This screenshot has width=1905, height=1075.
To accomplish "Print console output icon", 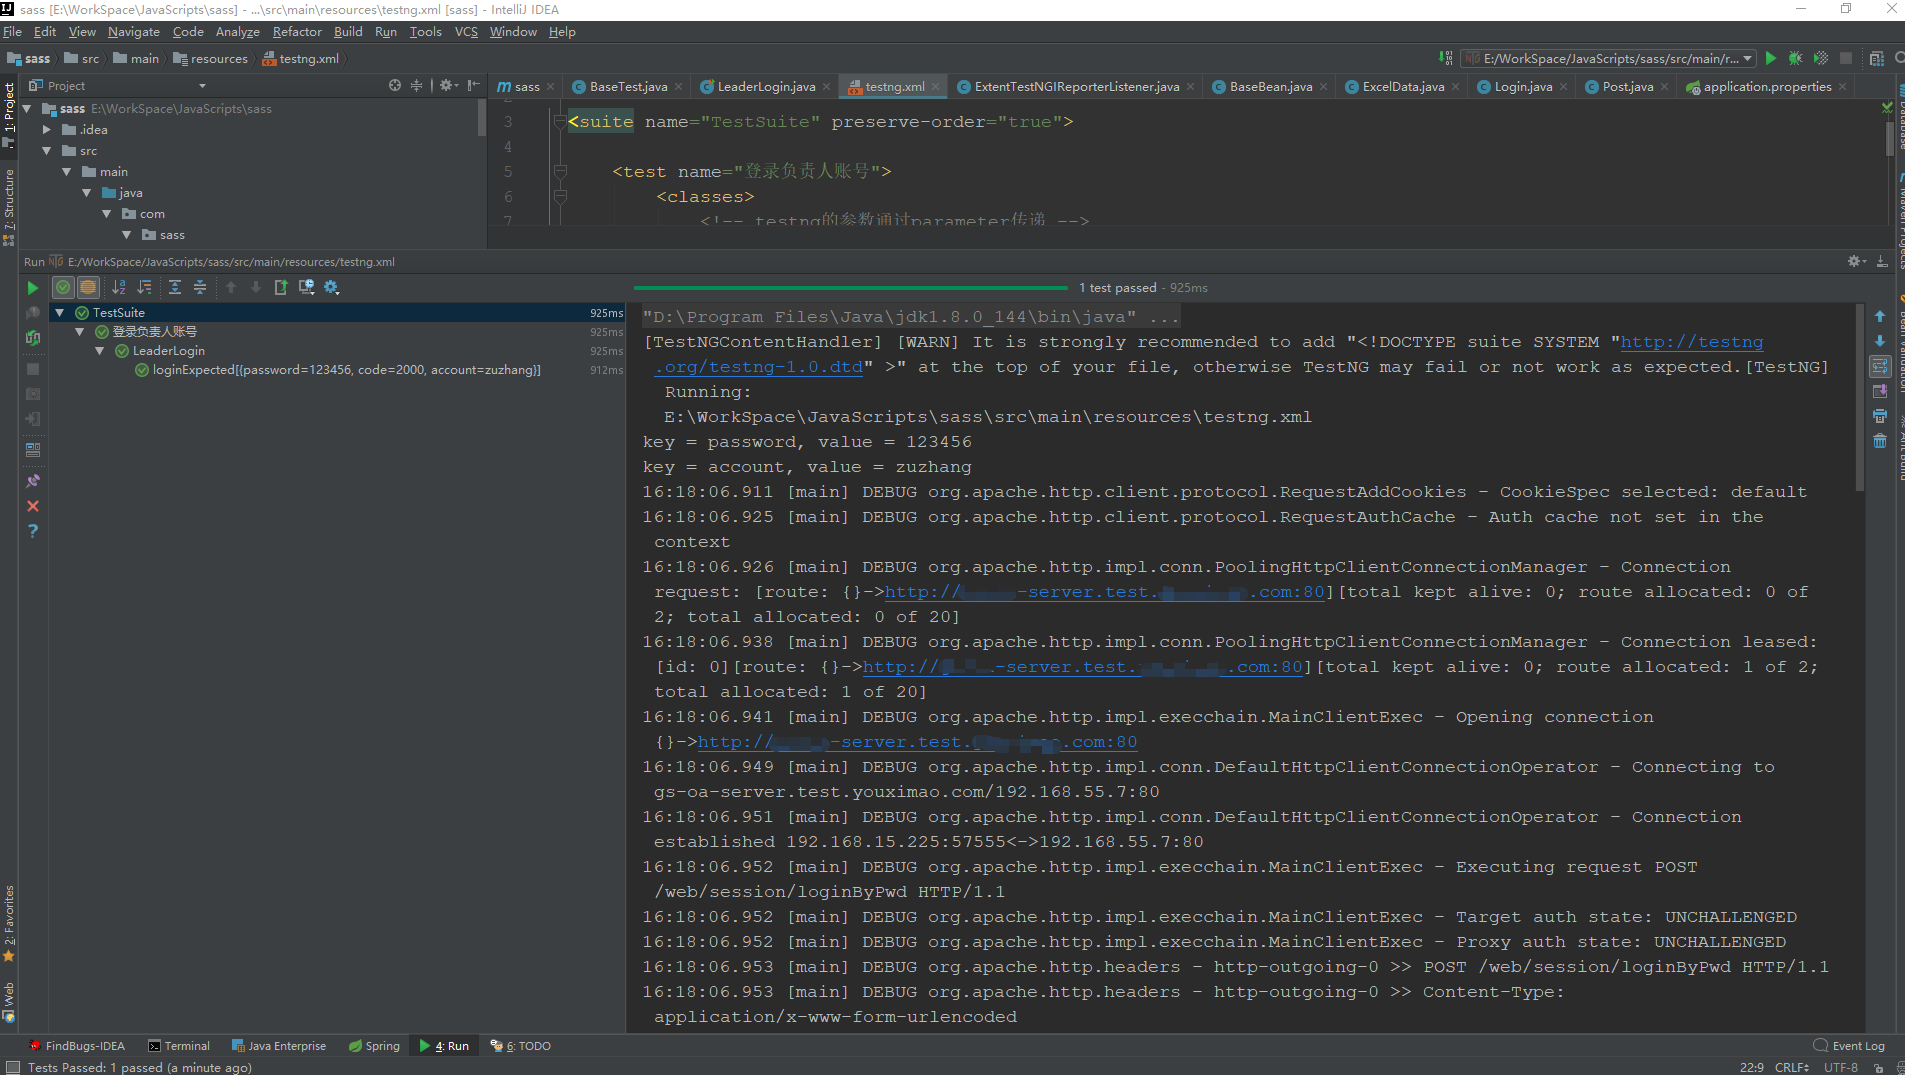I will pyautogui.click(x=1880, y=416).
